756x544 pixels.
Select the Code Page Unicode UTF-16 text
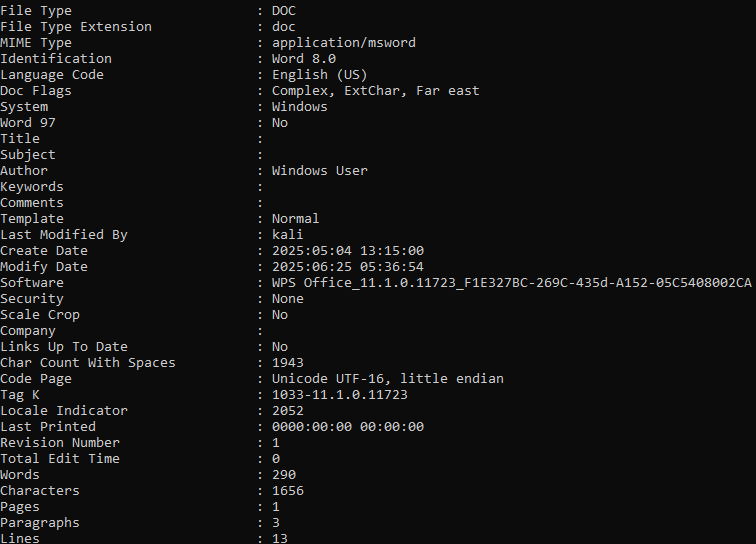(x=388, y=379)
